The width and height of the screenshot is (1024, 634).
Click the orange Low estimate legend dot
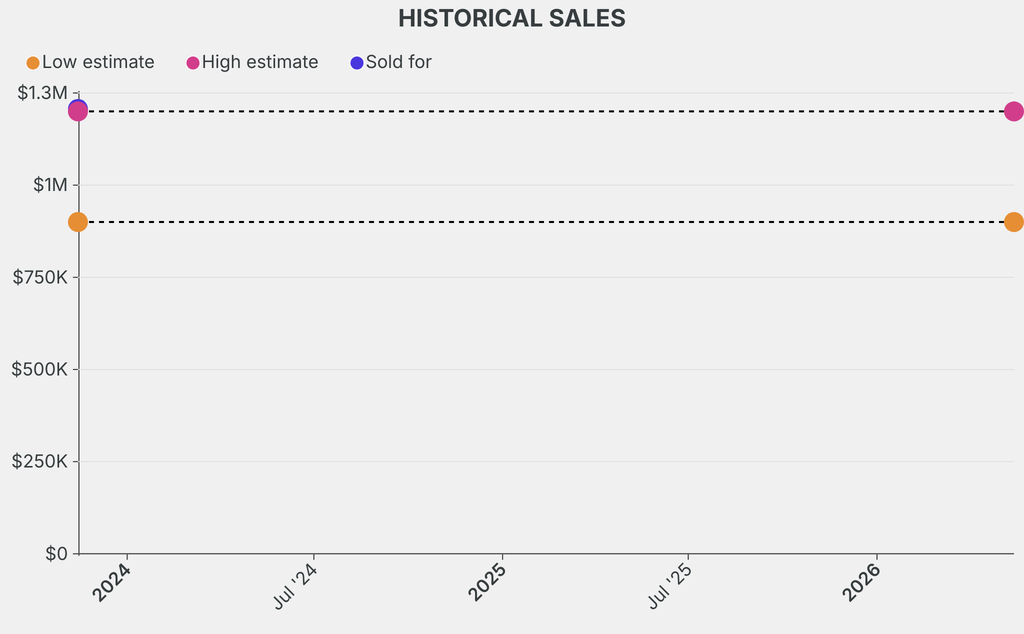pos(33,63)
